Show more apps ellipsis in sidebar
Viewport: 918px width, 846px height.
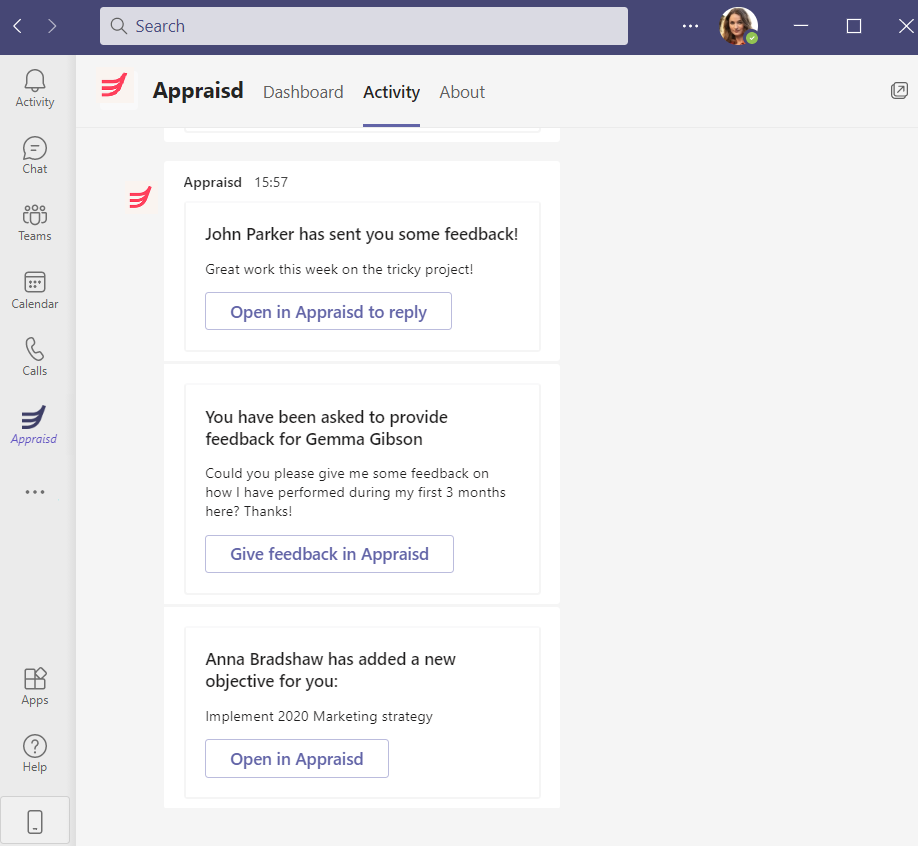(x=35, y=492)
